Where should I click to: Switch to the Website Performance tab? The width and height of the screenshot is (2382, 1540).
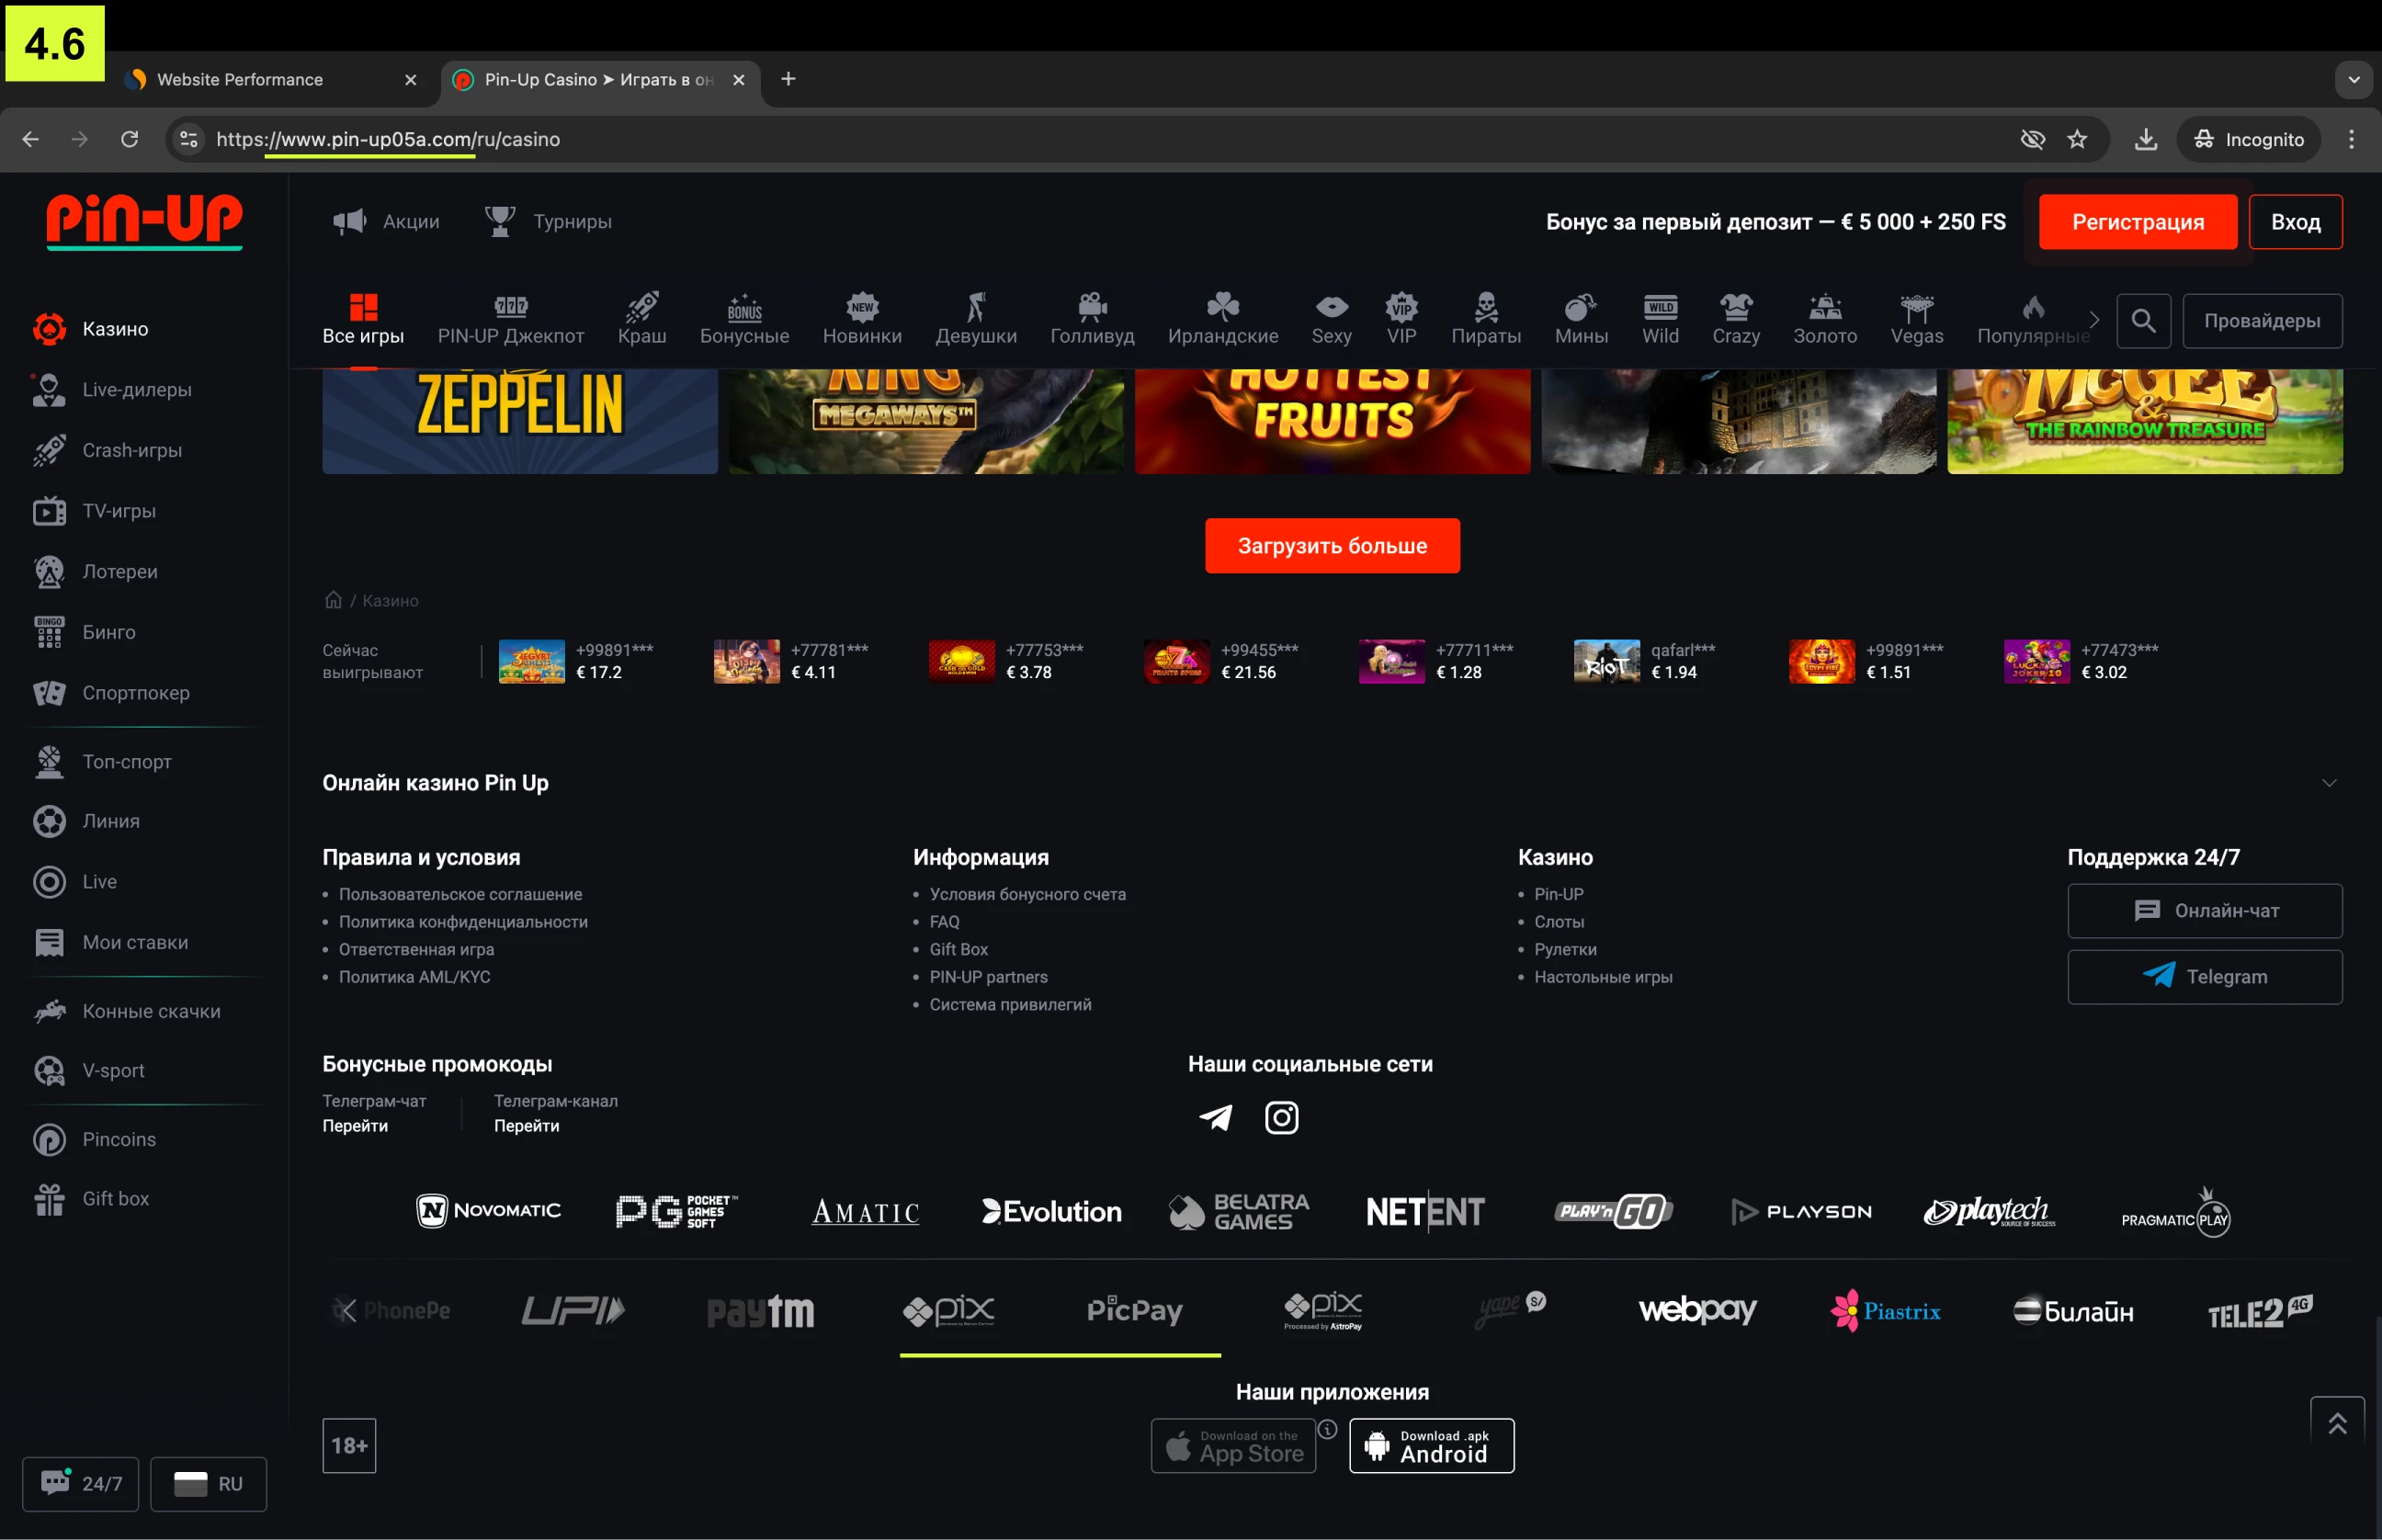pyautogui.click(x=240, y=79)
